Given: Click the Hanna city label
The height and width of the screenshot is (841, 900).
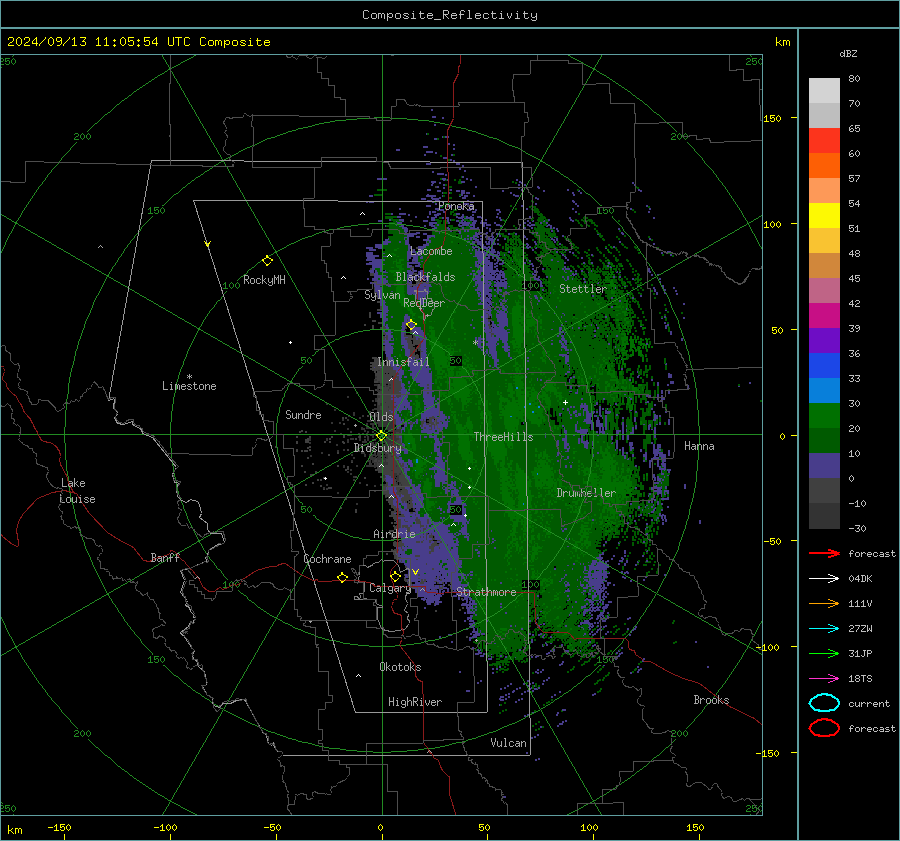Looking at the screenshot, I should pyautogui.click(x=699, y=446).
